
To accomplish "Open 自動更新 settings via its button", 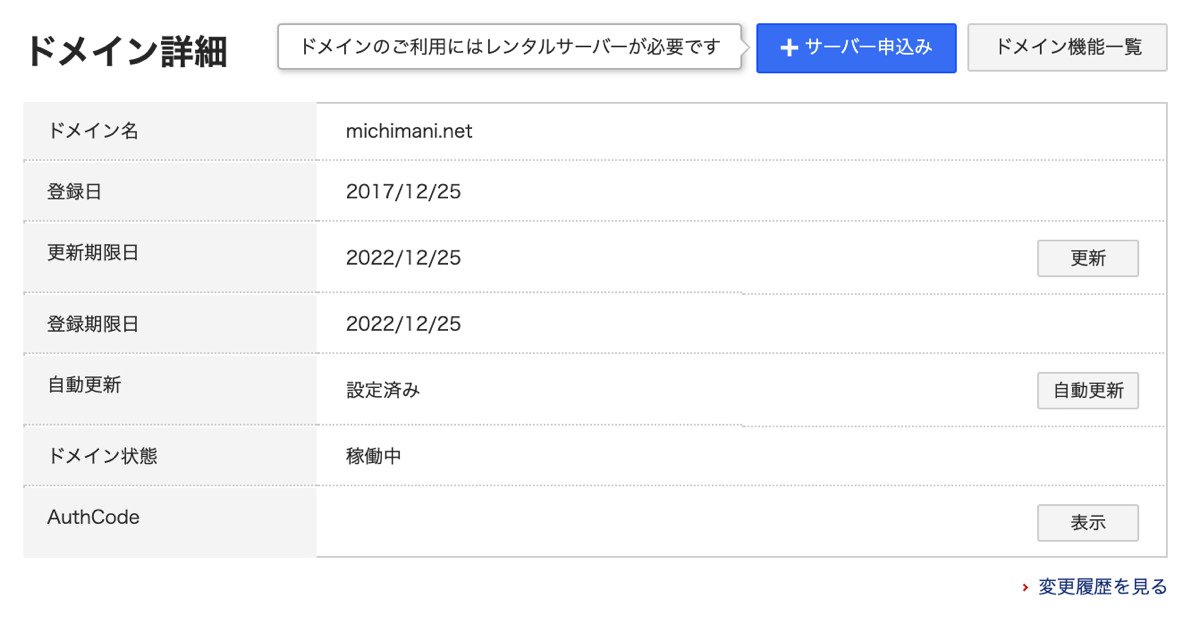I will tap(1088, 390).
